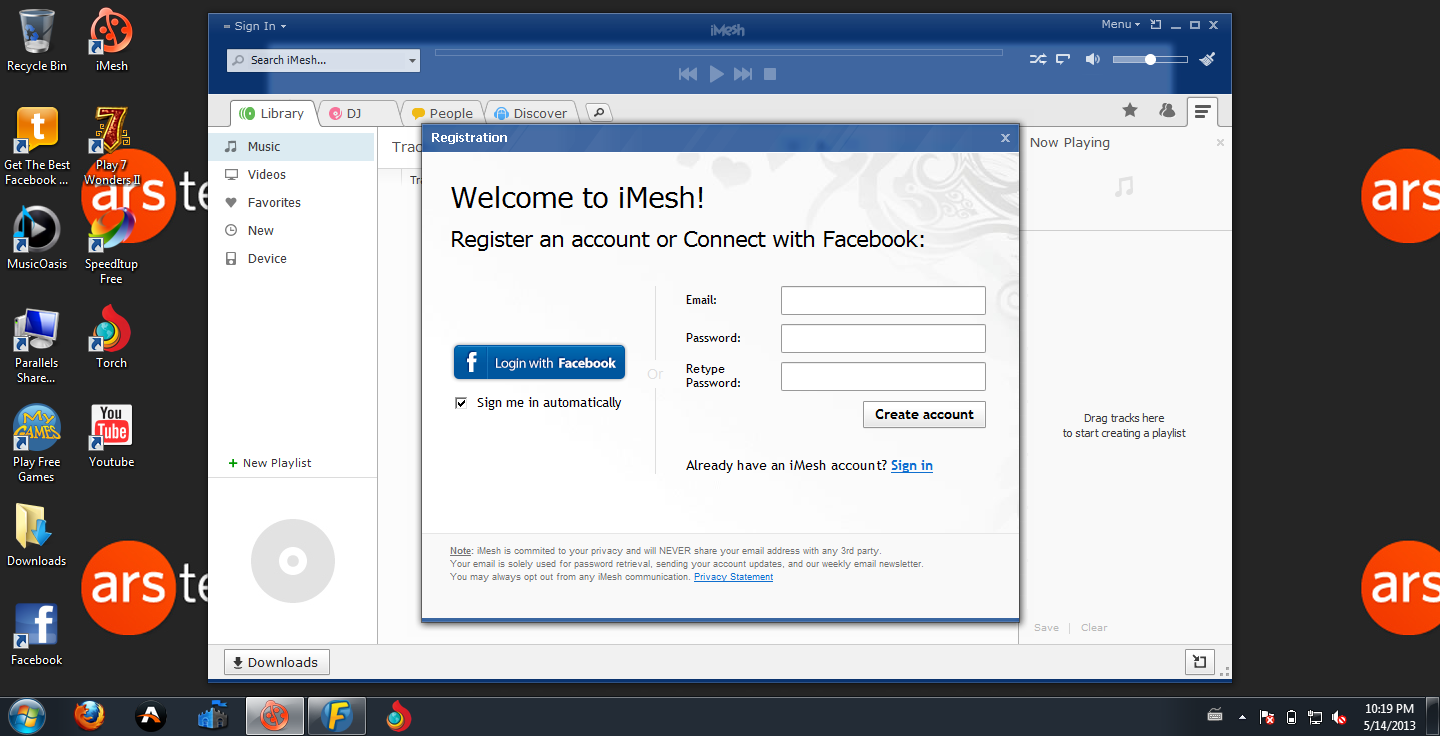Adjust the volume slider

[1150, 60]
